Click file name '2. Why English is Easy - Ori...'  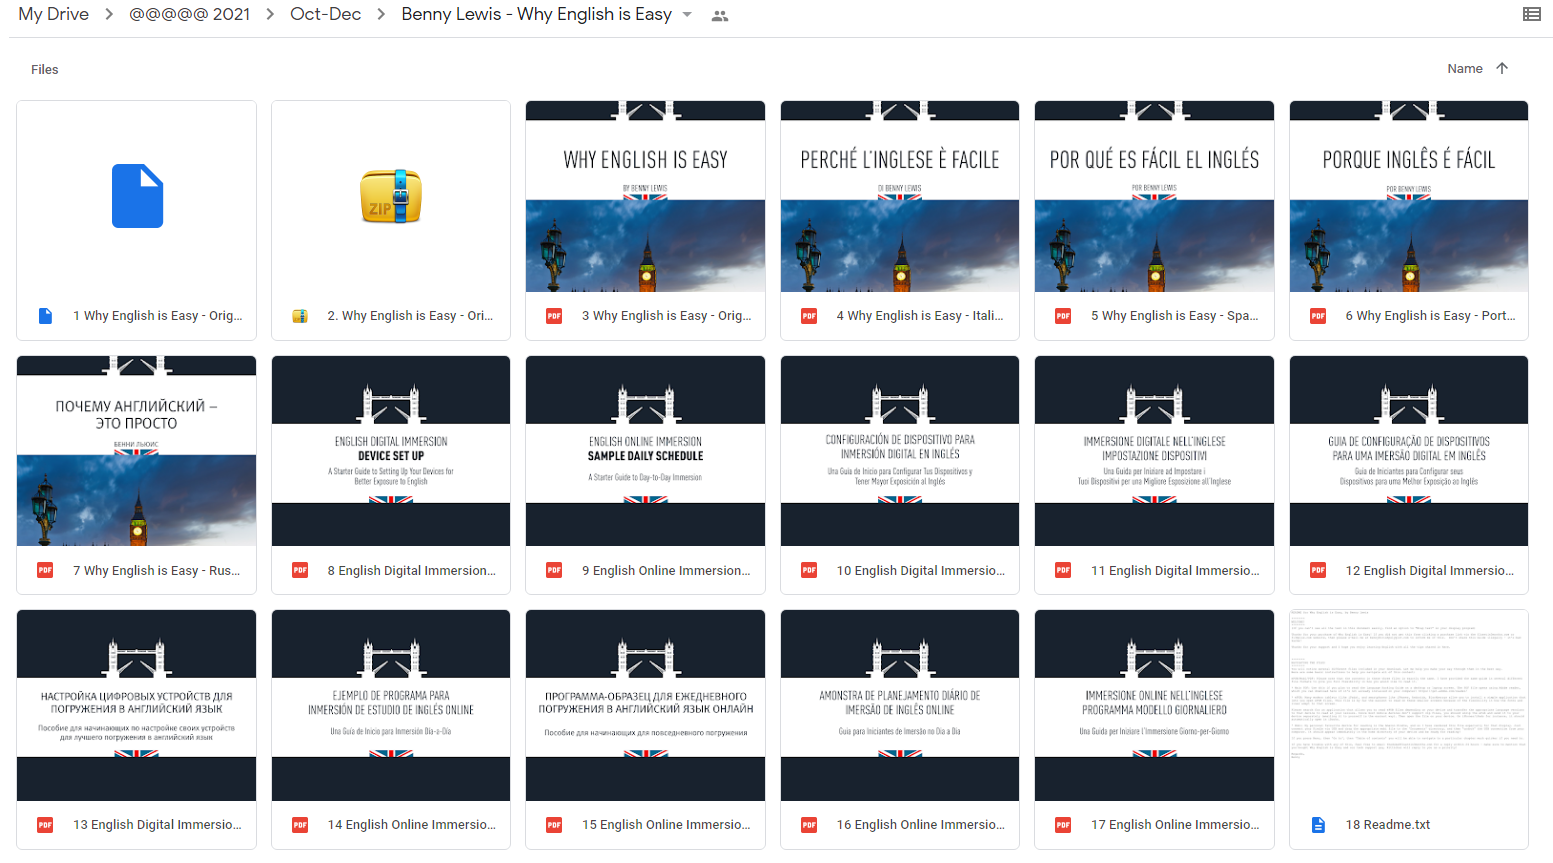[410, 316]
